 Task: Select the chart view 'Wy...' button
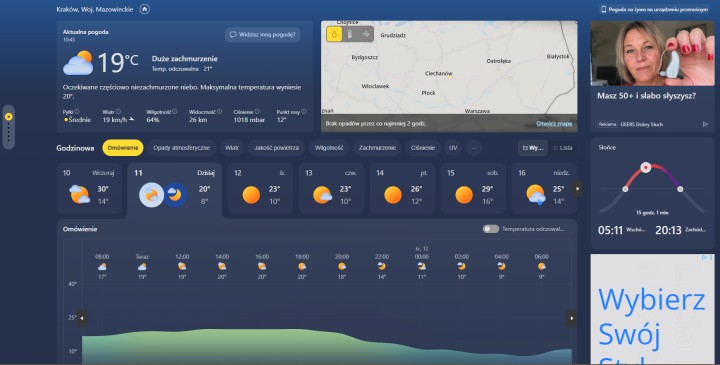point(533,148)
